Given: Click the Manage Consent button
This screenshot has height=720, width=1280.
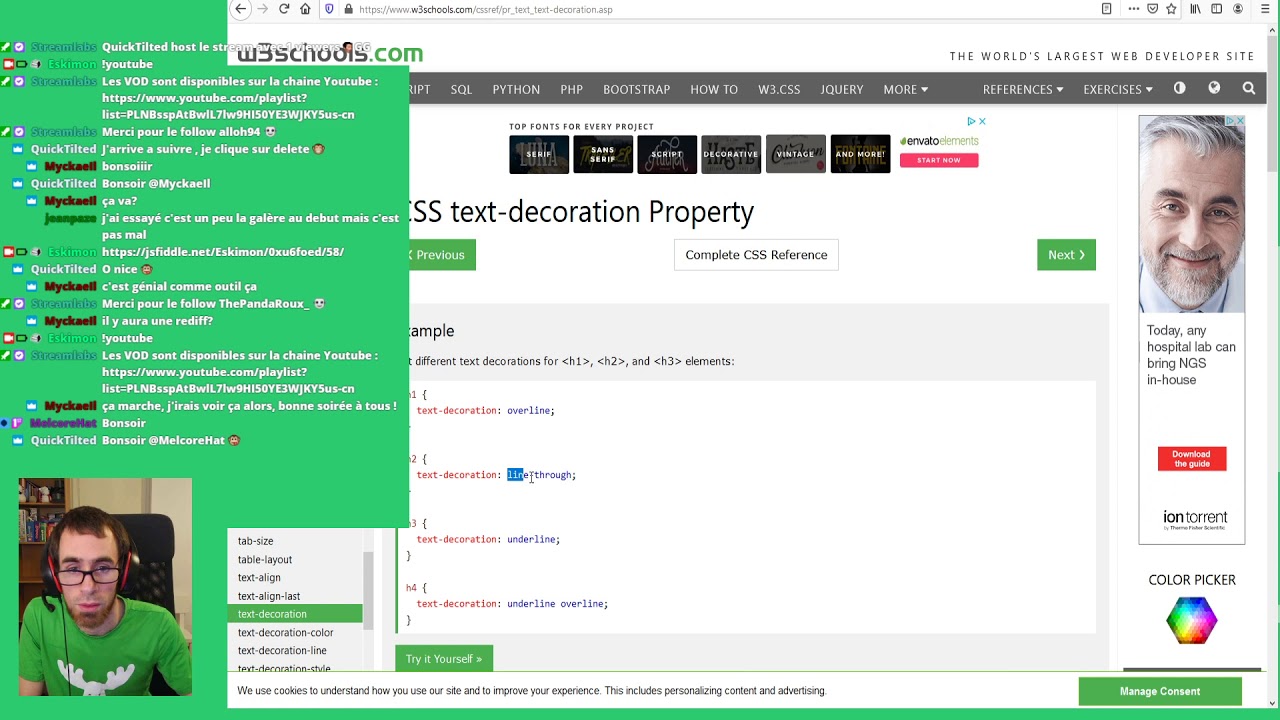Looking at the screenshot, I should click(1160, 691).
